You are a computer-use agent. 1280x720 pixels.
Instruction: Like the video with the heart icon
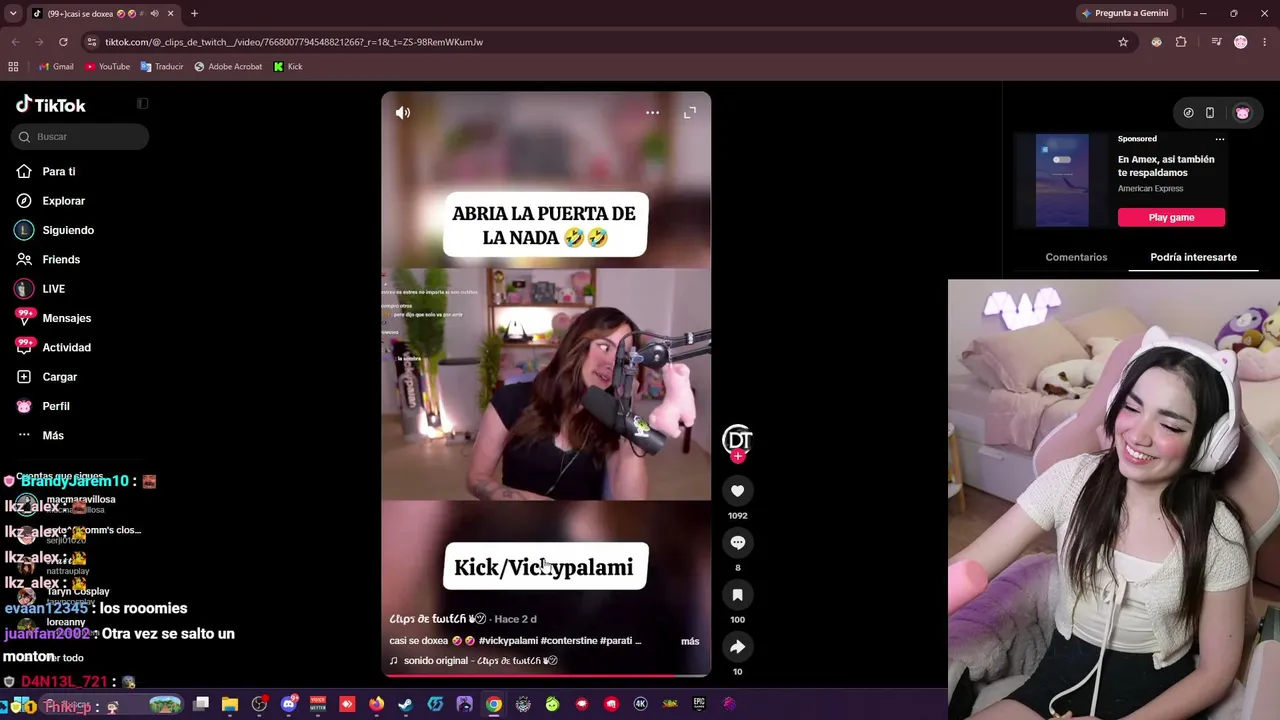(x=737, y=491)
